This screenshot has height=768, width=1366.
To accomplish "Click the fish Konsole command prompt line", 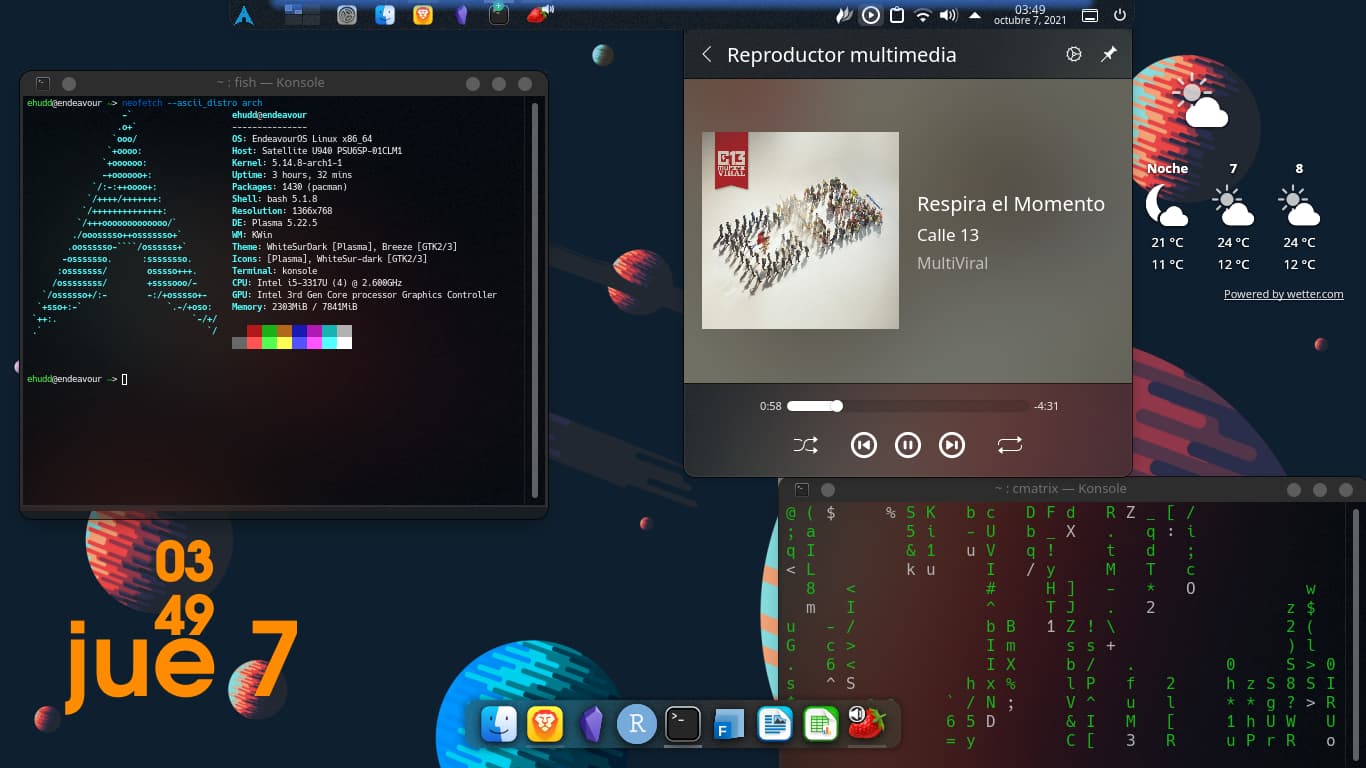I will (x=77, y=379).
